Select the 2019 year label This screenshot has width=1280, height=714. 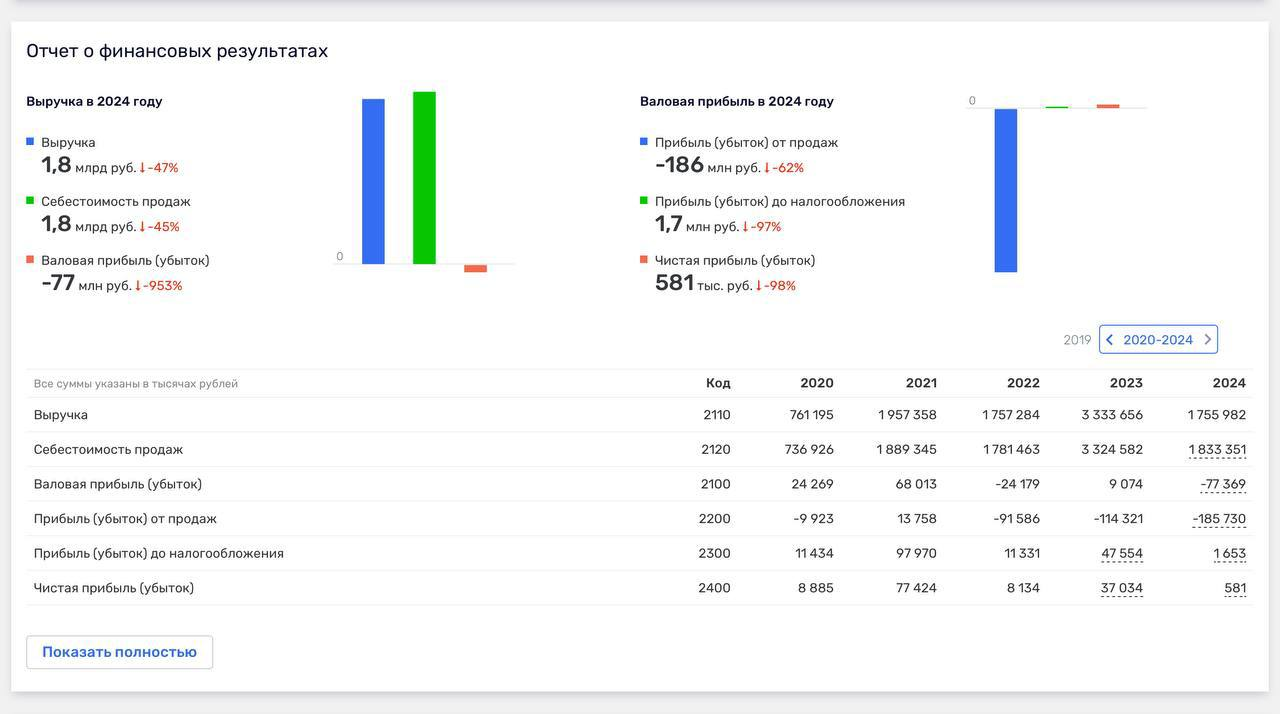[1077, 340]
